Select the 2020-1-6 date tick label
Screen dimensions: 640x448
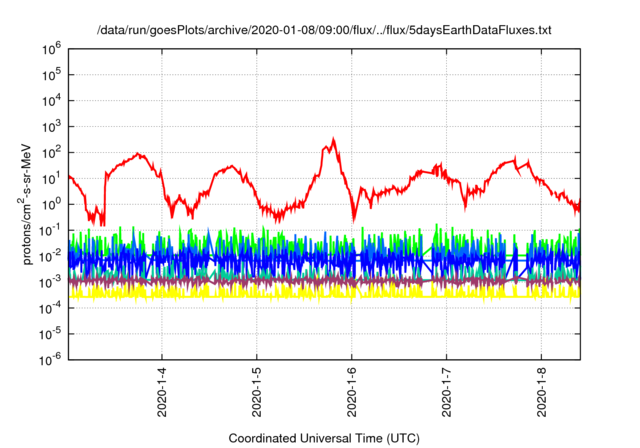click(x=351, y=392)
